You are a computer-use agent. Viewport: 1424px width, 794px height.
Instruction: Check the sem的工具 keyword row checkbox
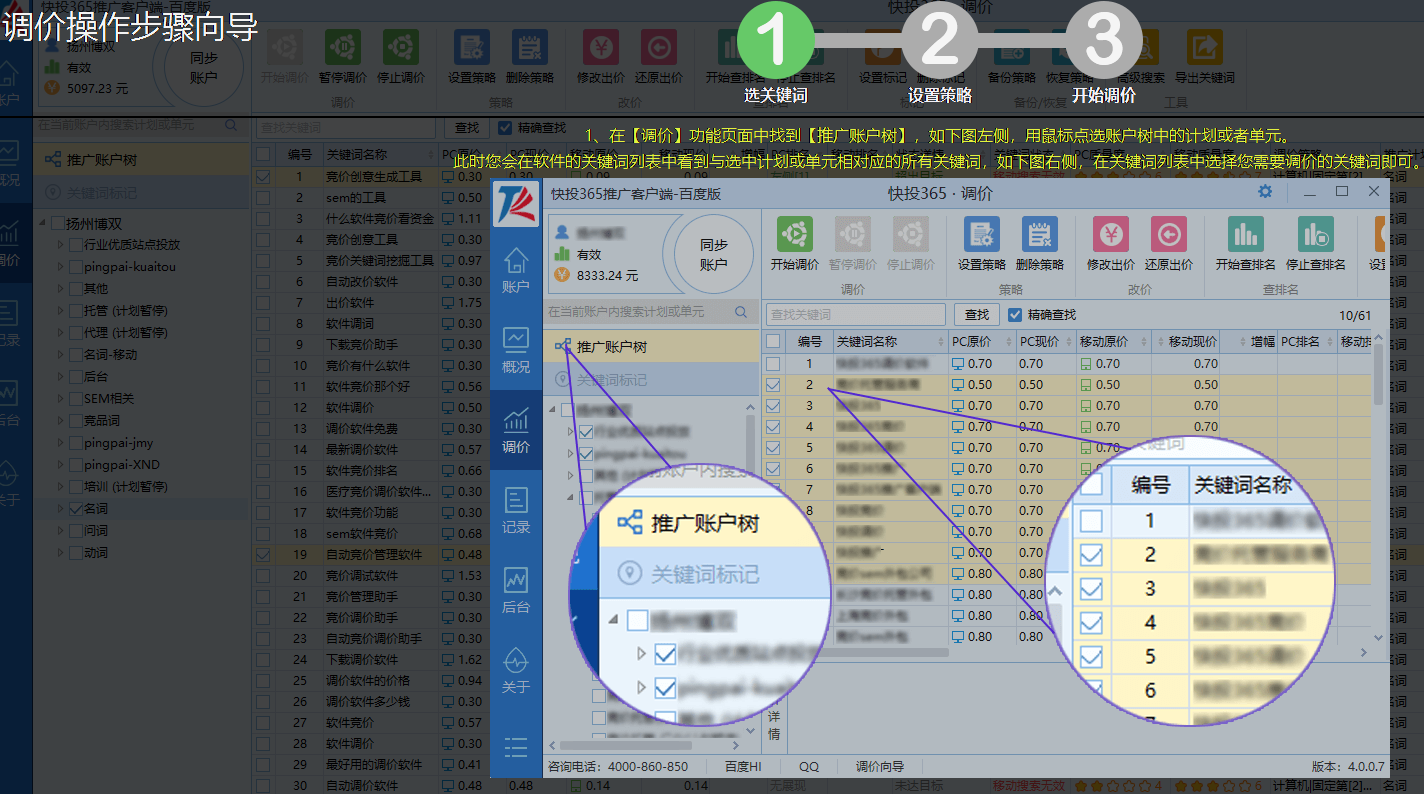coord(263,197)
